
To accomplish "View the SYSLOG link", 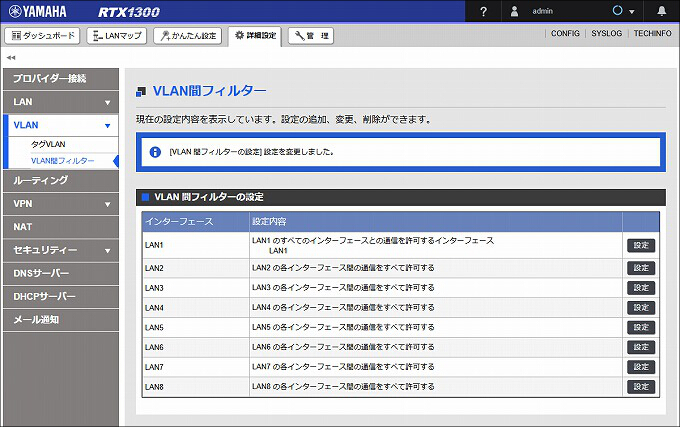I will [x=606, y=33].
